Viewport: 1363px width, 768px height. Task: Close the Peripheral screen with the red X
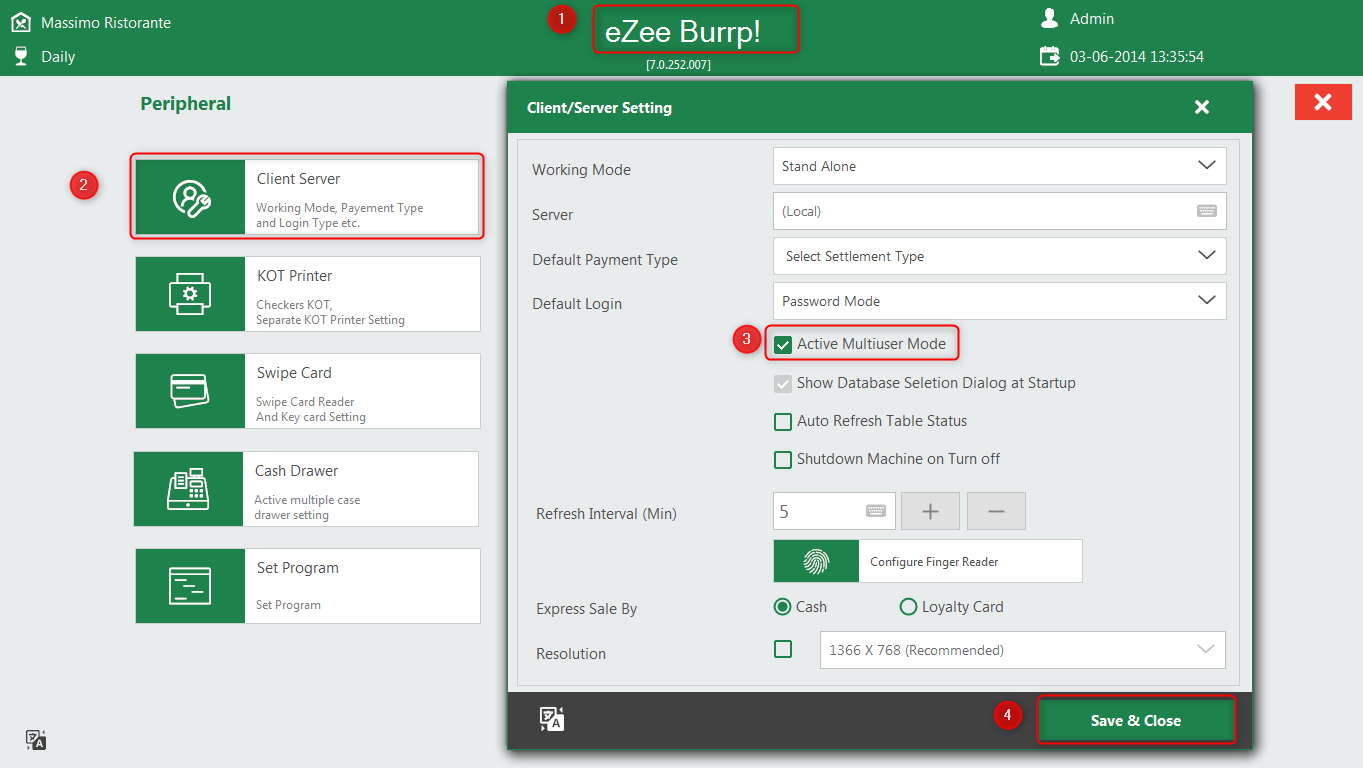tap(1323, 102)
